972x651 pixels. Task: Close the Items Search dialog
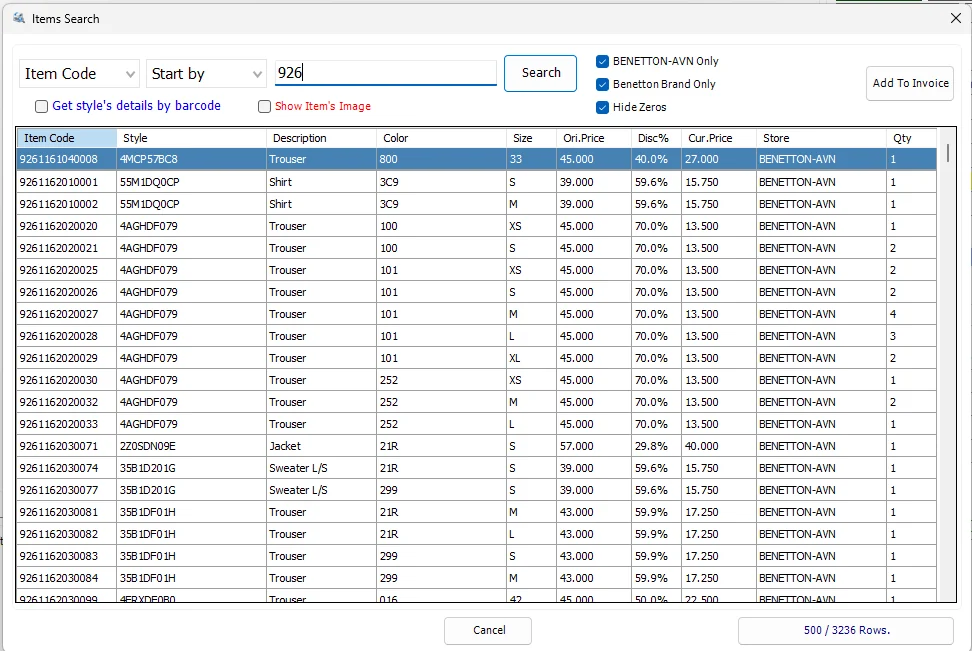pyautogui.click(x=955, y=18)
